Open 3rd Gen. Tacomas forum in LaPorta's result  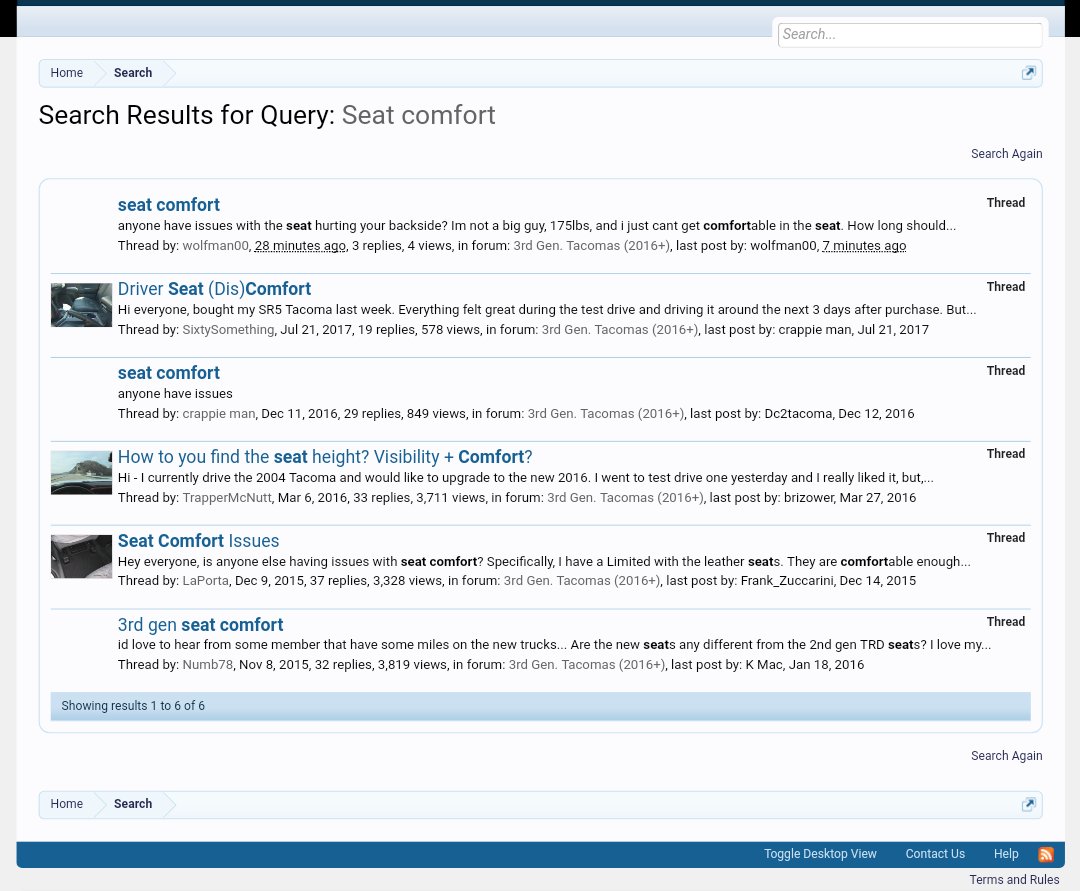click(582, 580)
